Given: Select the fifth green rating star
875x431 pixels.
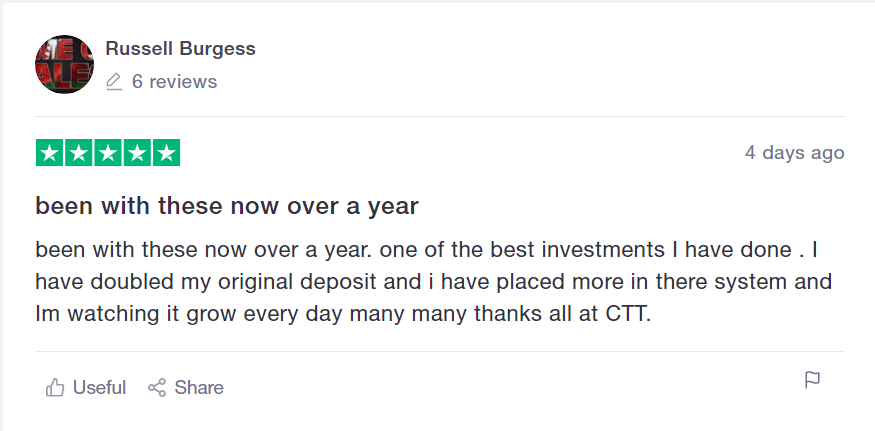Looking at the screenshot, I should click(166, 152).
